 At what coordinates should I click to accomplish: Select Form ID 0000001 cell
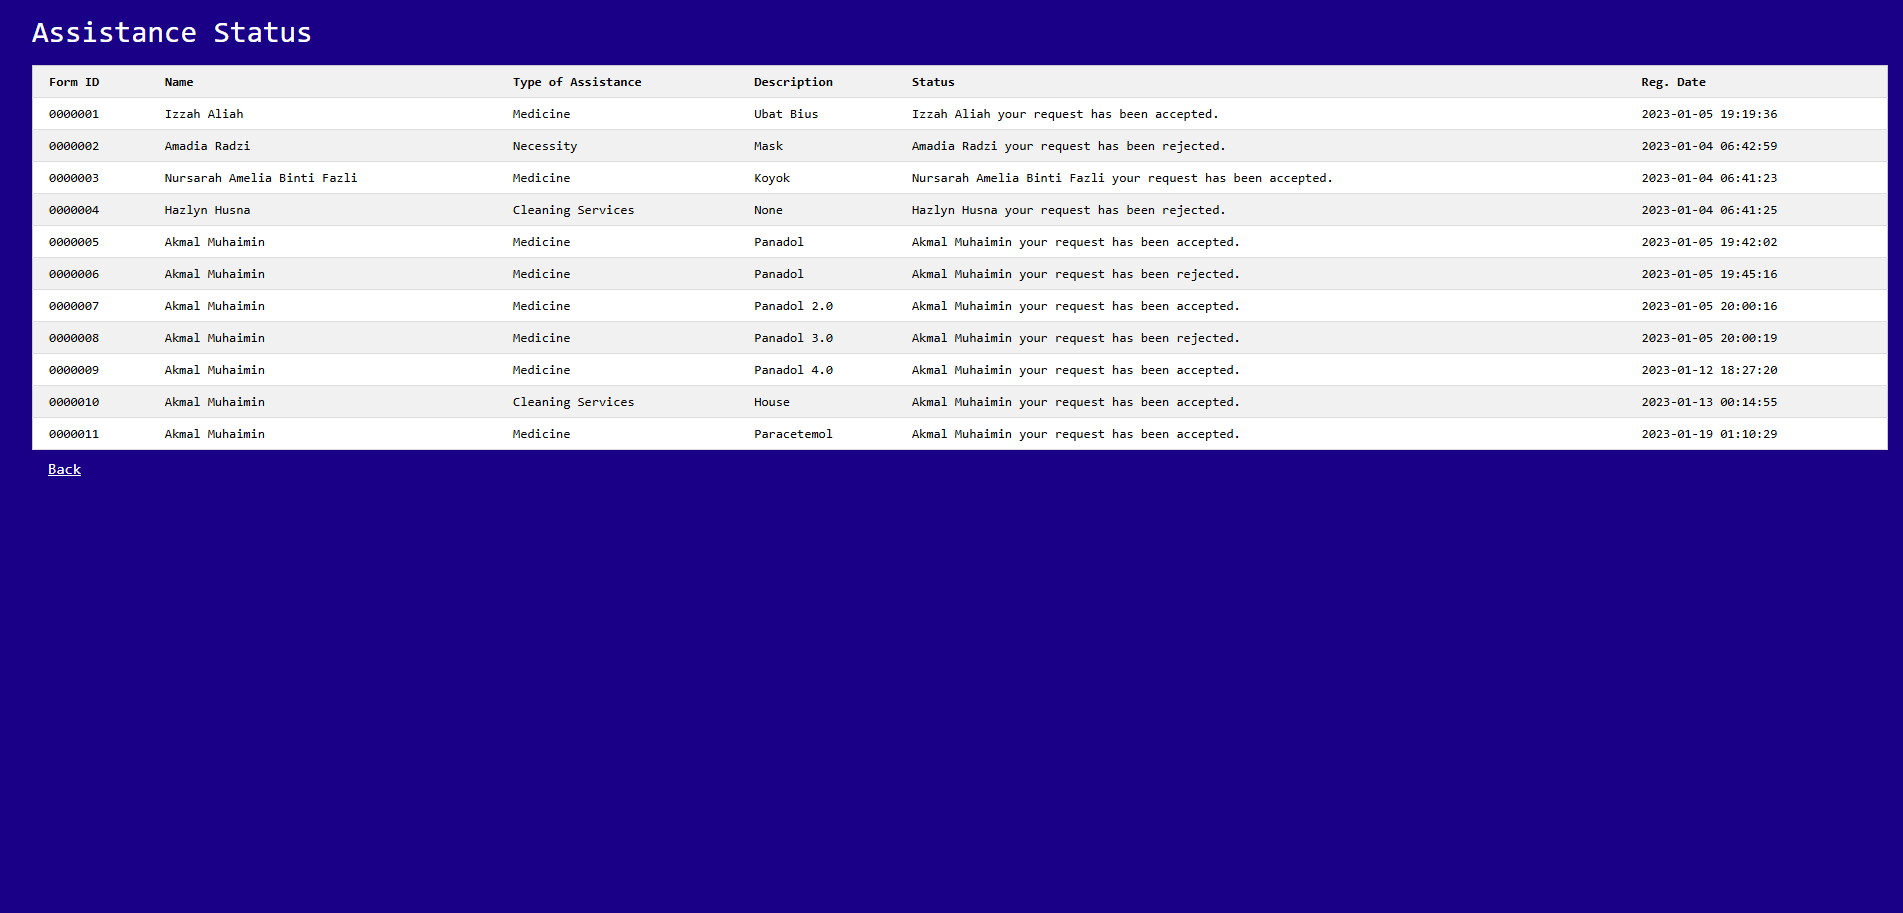click(74, 114)
